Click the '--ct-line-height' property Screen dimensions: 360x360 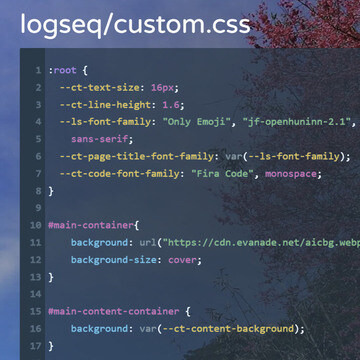tap(105, 105)
